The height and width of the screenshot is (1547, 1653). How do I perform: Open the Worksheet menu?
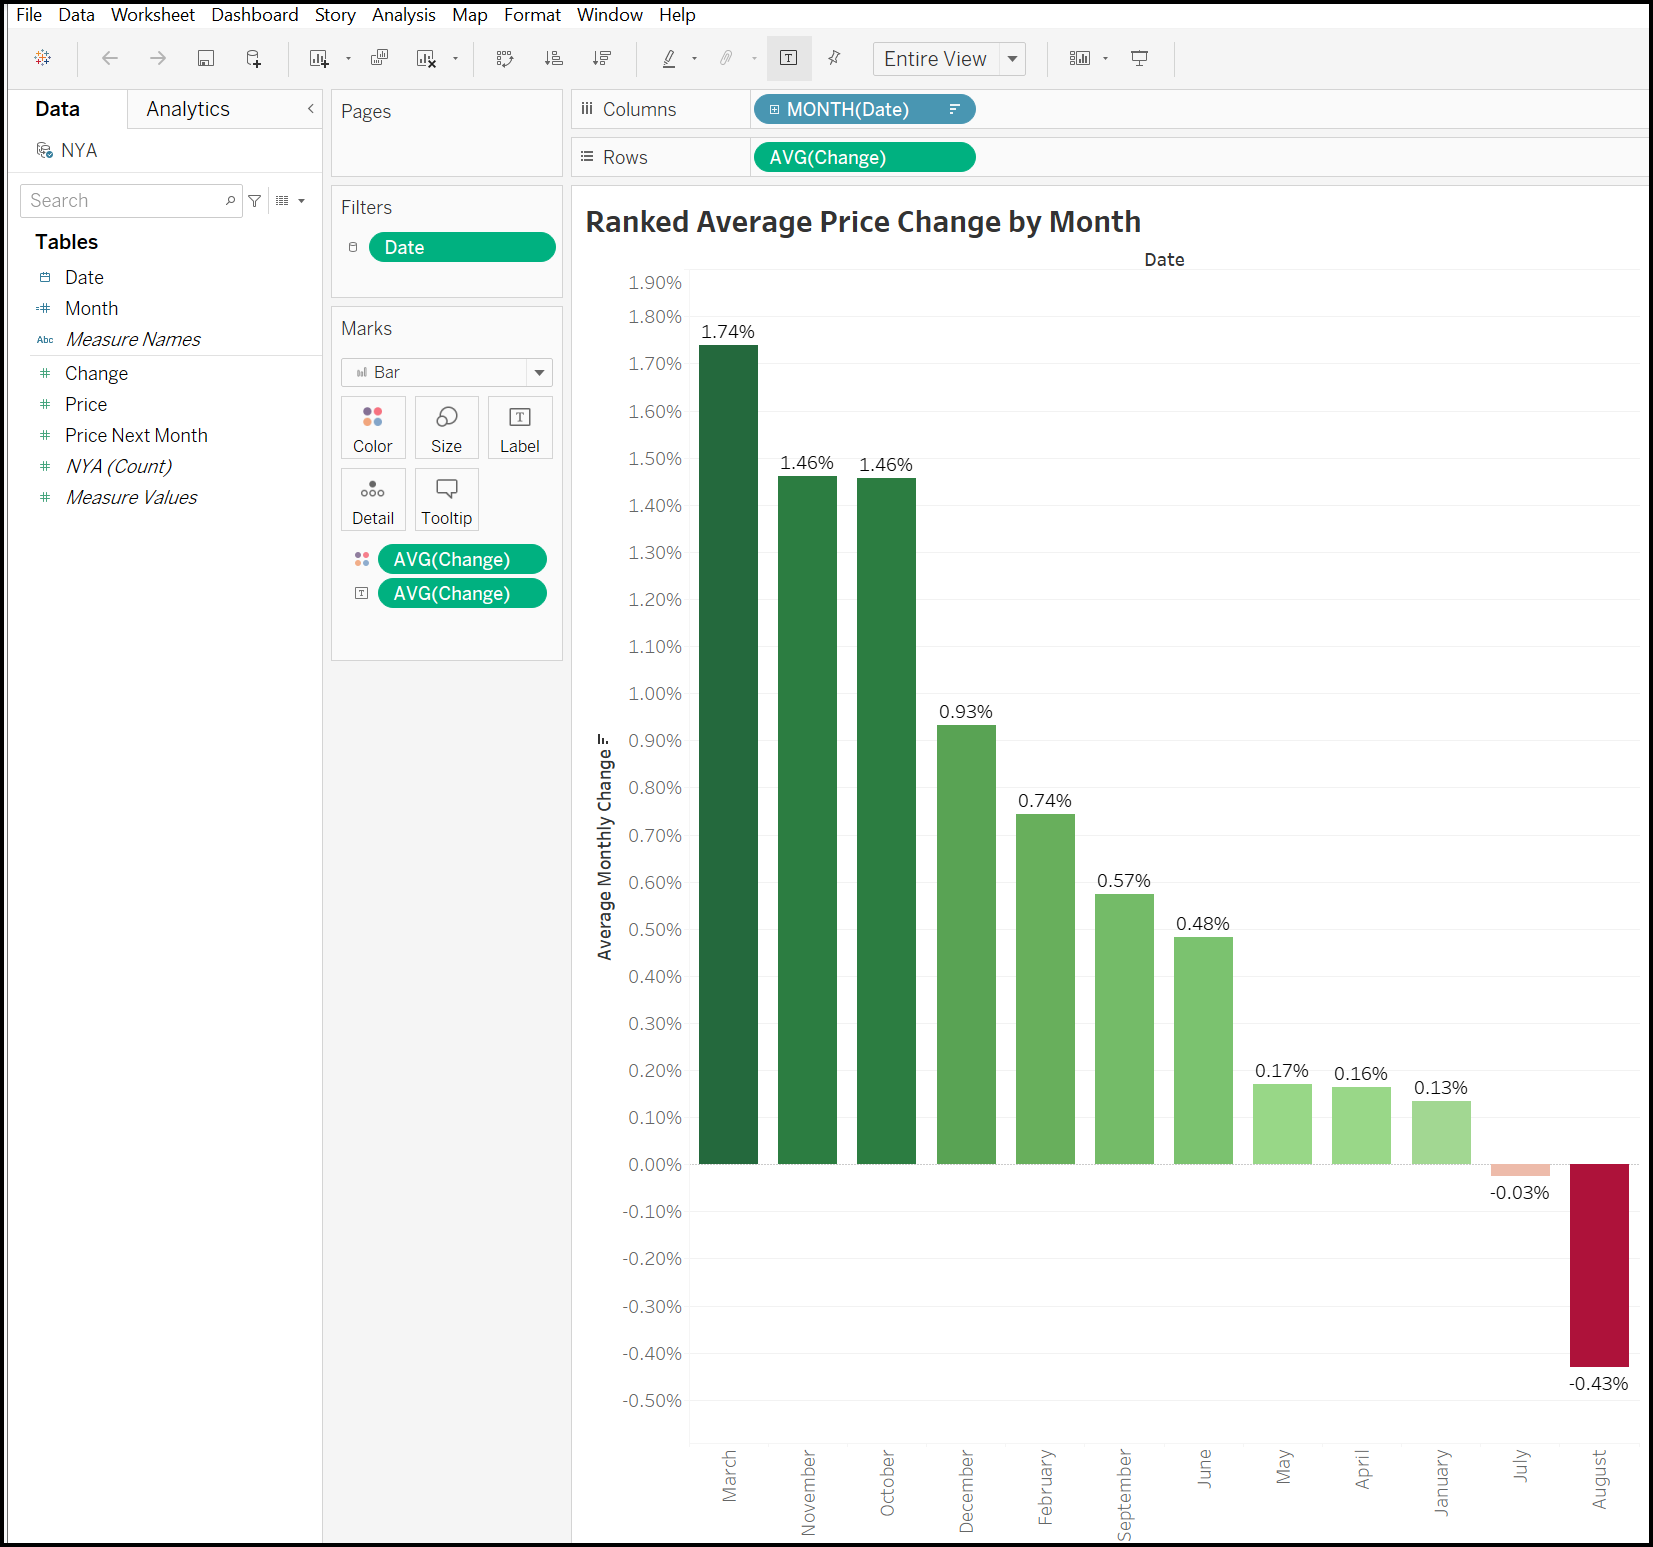point(152,15)
